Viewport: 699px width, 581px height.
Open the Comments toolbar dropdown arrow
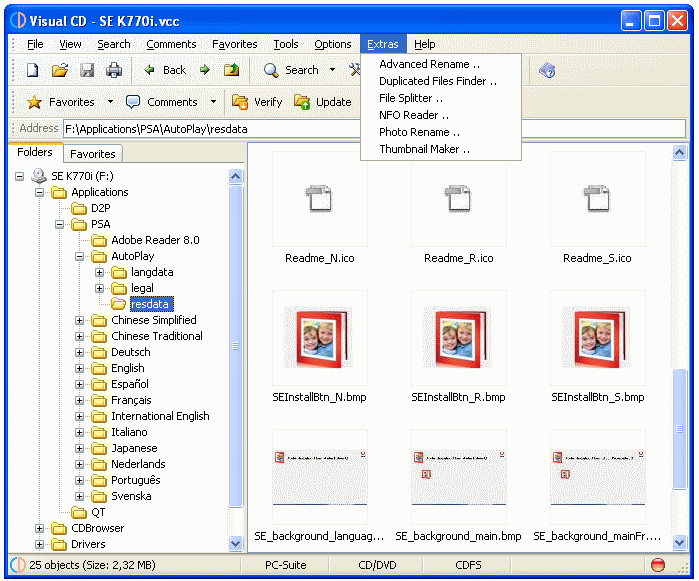213,102
